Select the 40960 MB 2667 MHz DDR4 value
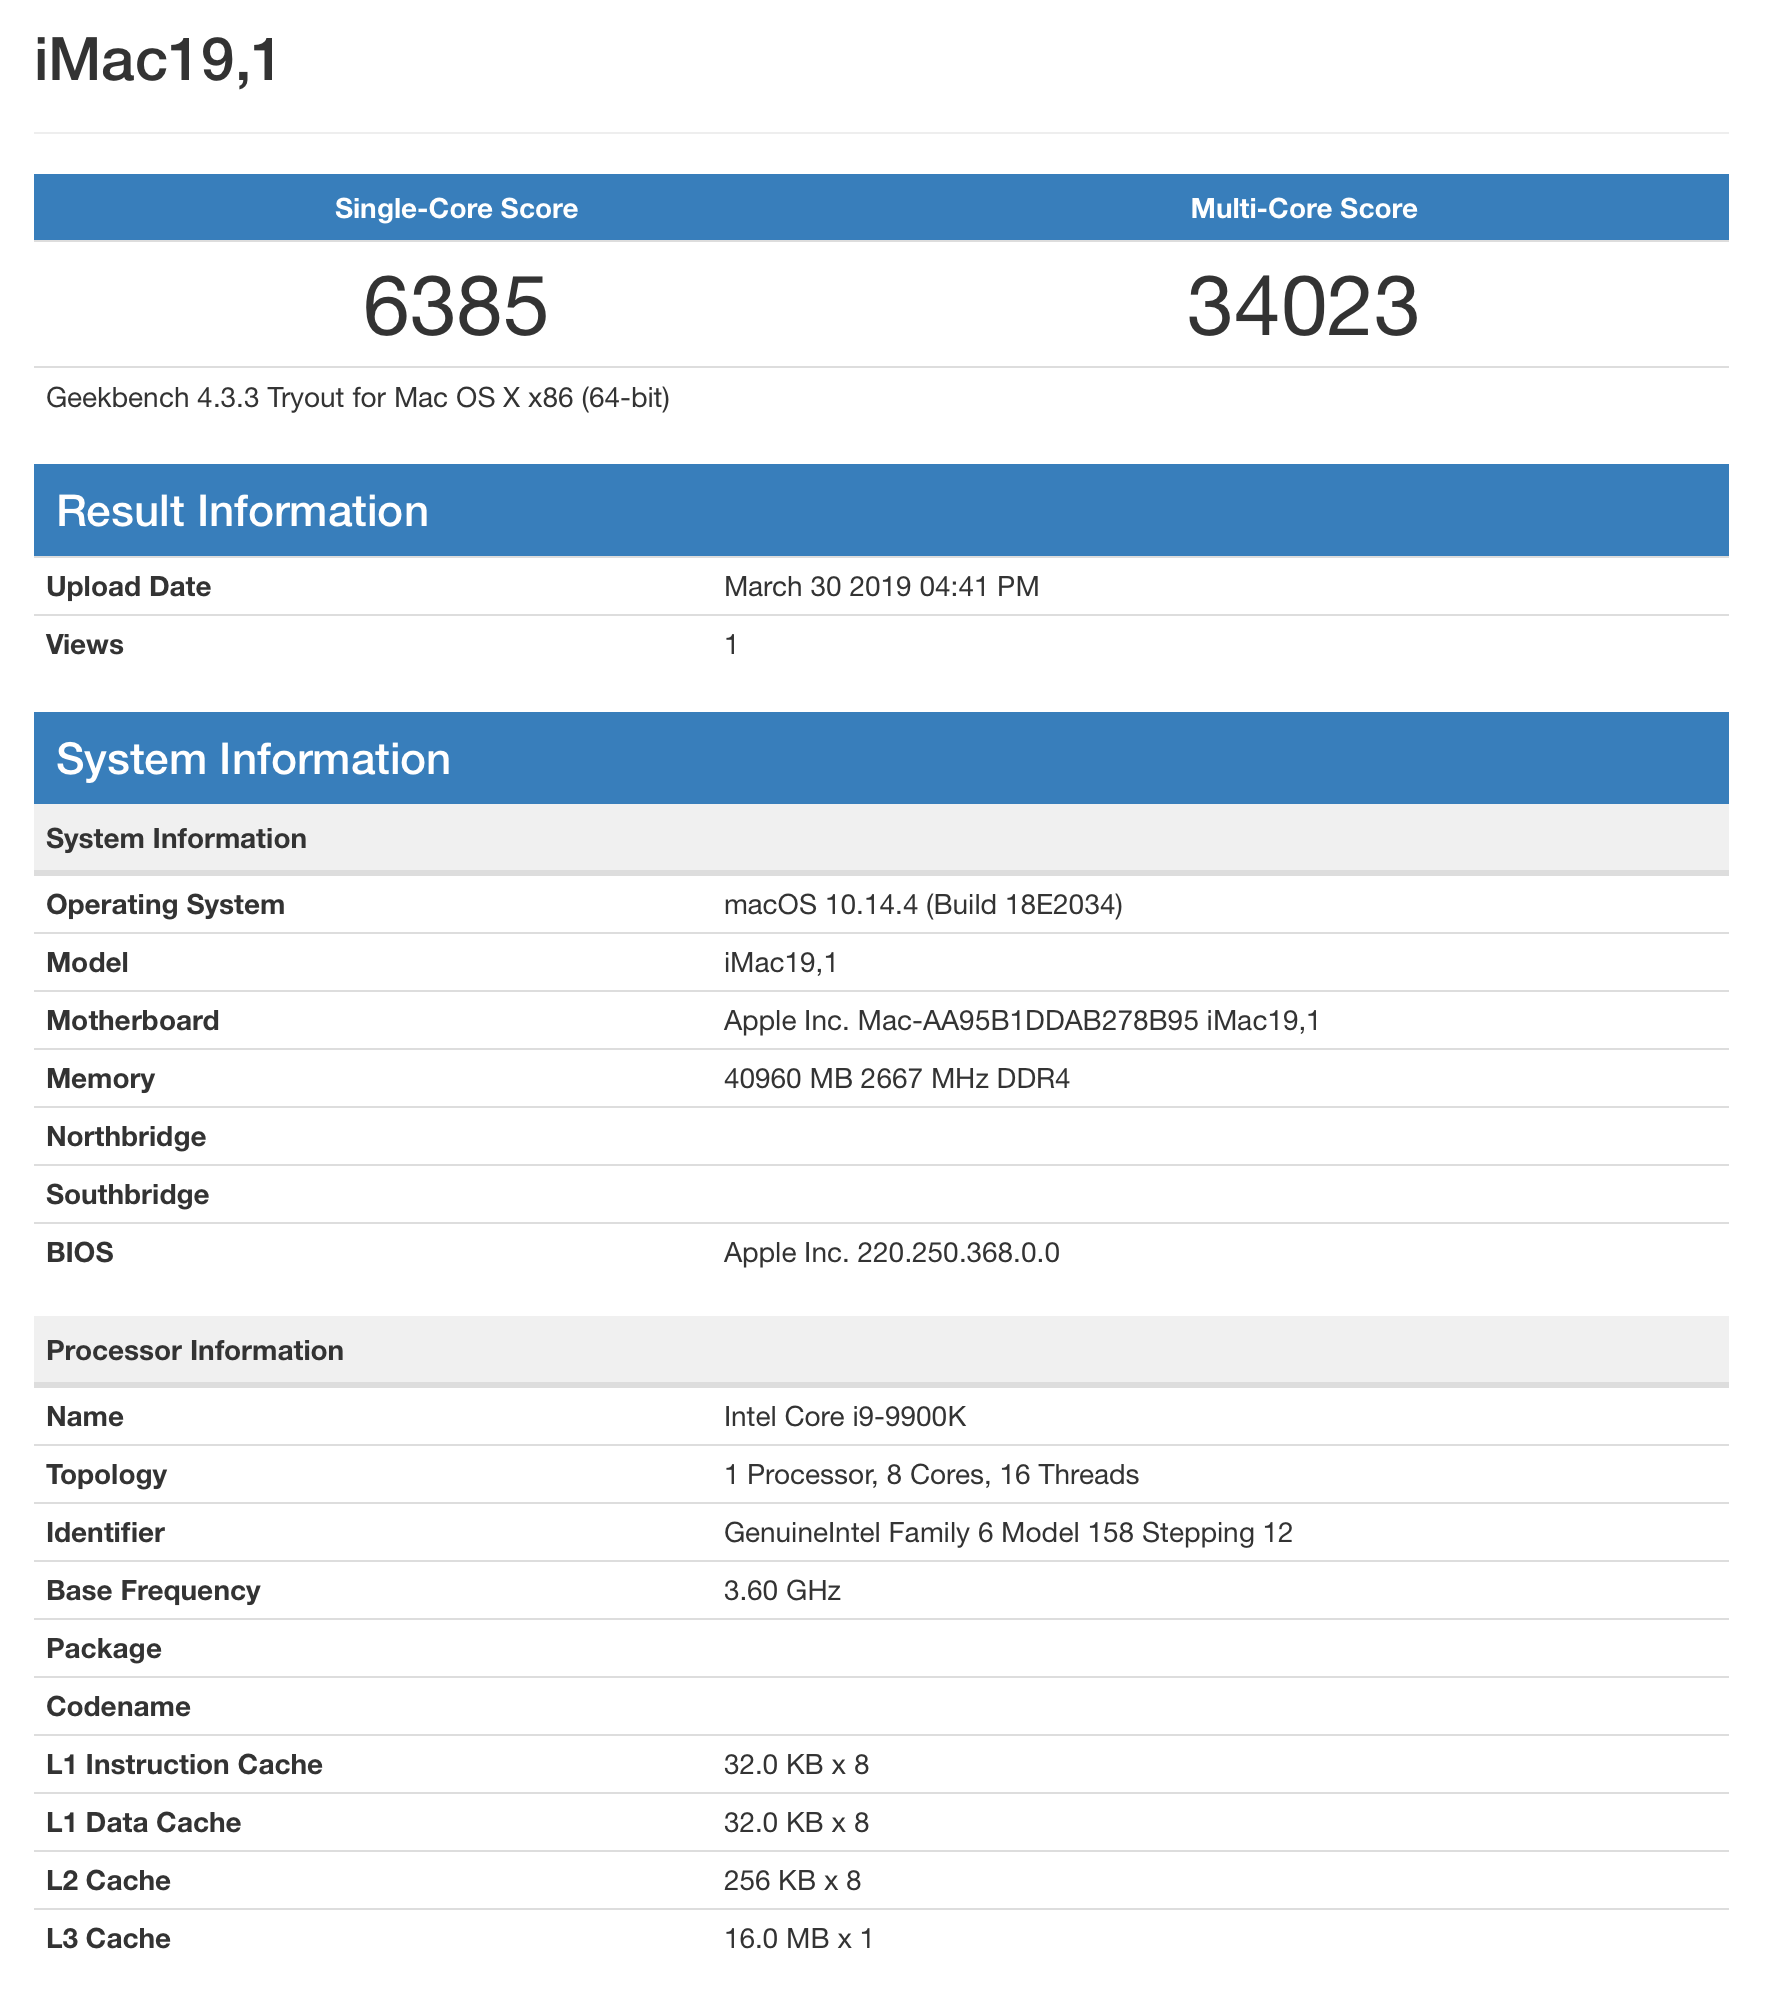 tap(897, 1078)
